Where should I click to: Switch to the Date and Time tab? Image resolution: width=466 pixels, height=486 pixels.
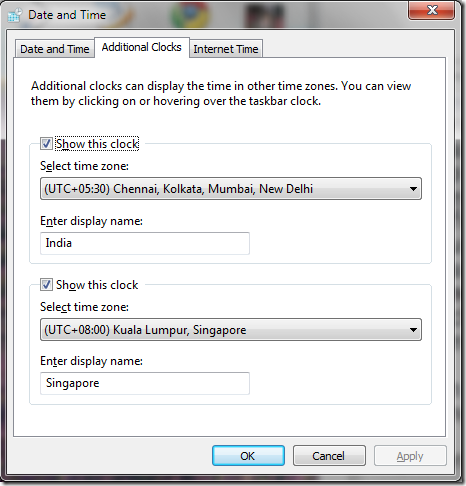point(55,49)
